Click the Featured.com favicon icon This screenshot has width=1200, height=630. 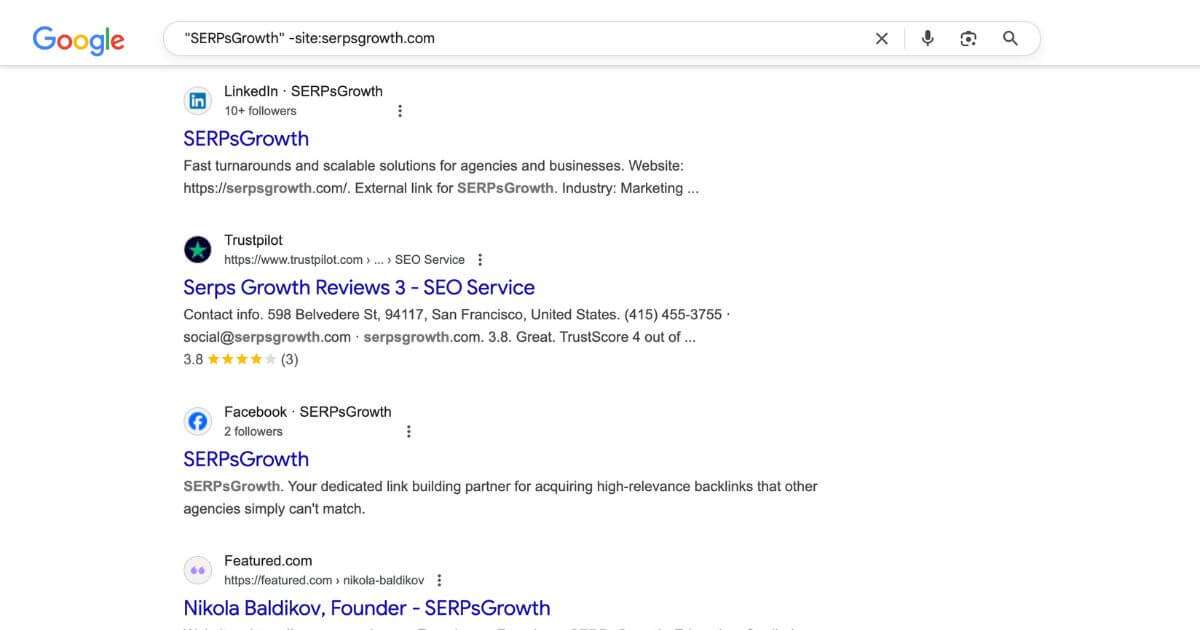click(x=197, y=569)
